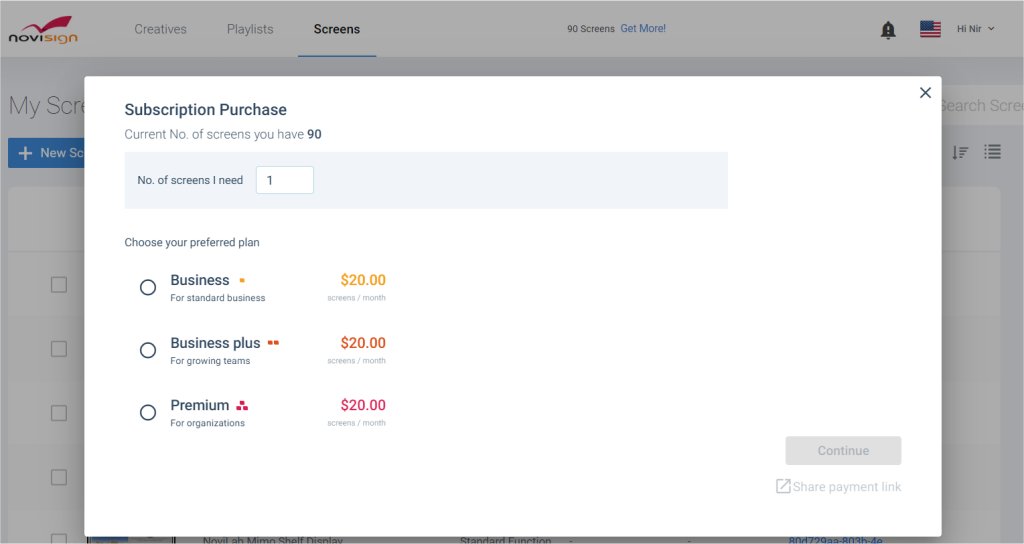The image size is (1024, 544).
Task: Click the share payment link icon
Action: (782, 486)
